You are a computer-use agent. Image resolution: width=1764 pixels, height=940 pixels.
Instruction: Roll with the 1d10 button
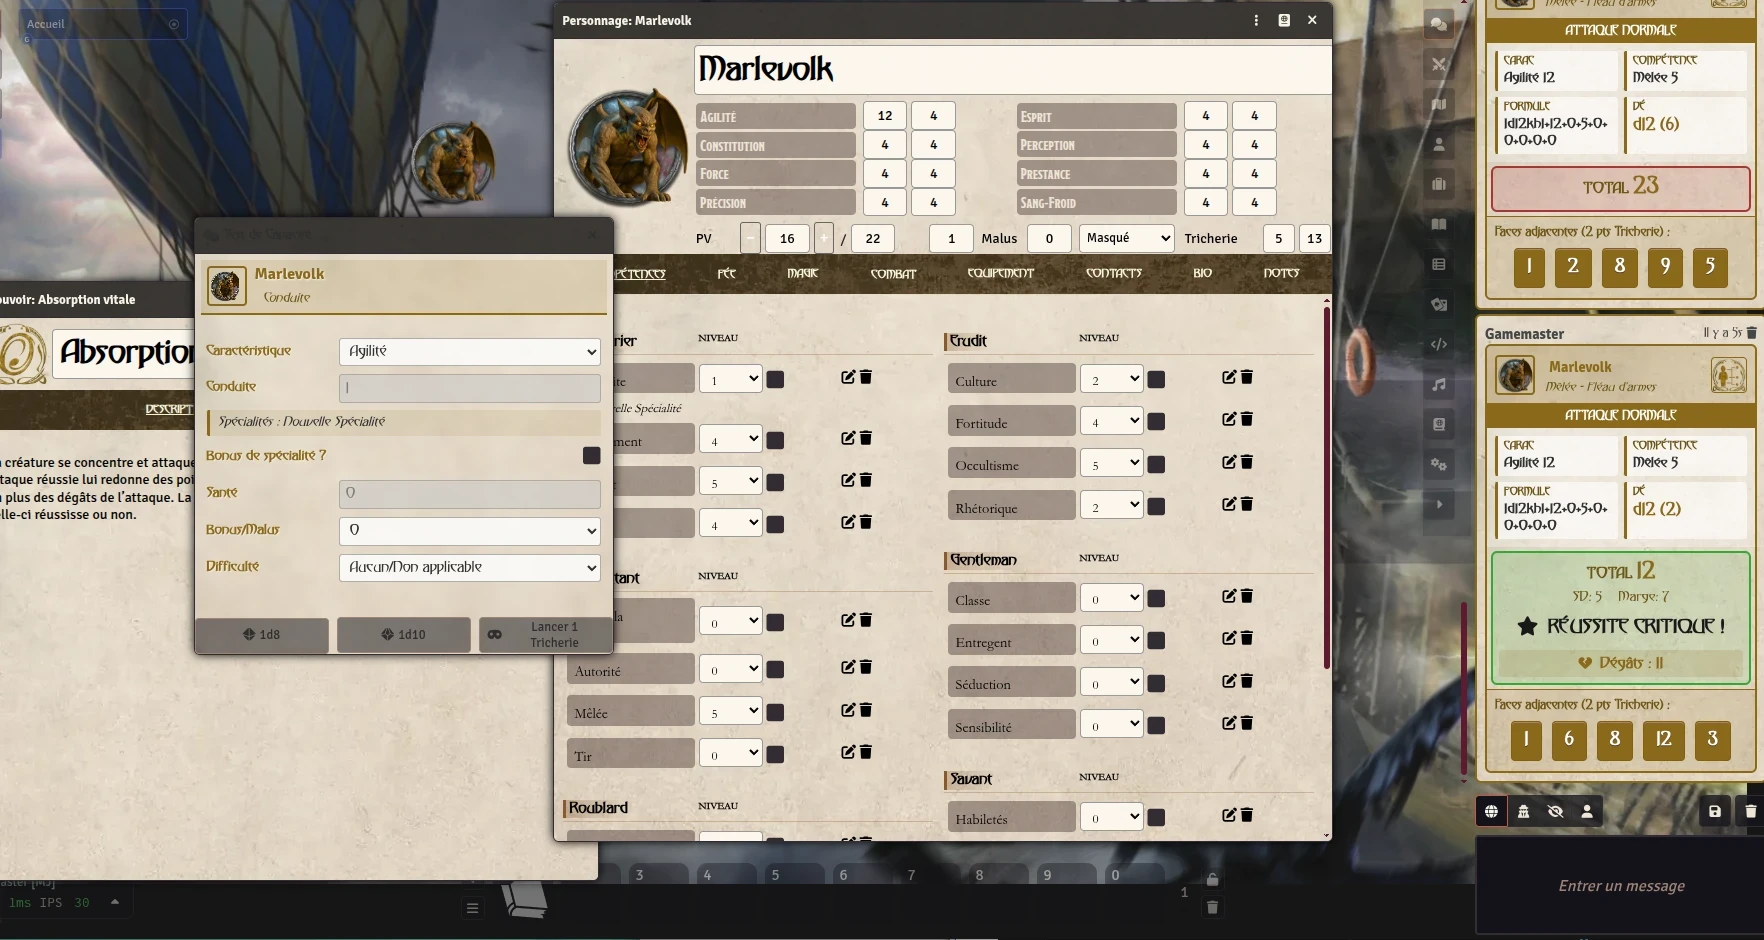pos(403,634)
